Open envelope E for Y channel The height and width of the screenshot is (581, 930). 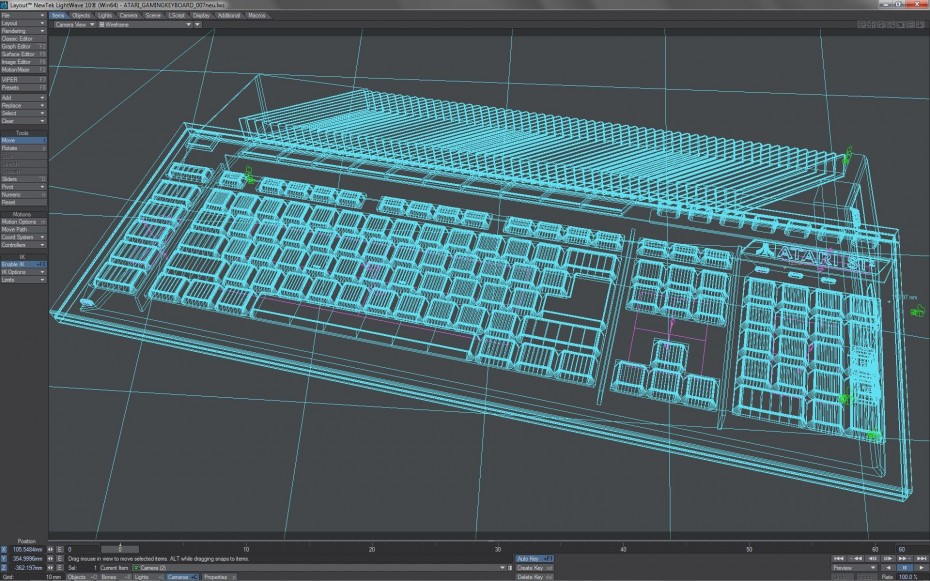(59, 558)
